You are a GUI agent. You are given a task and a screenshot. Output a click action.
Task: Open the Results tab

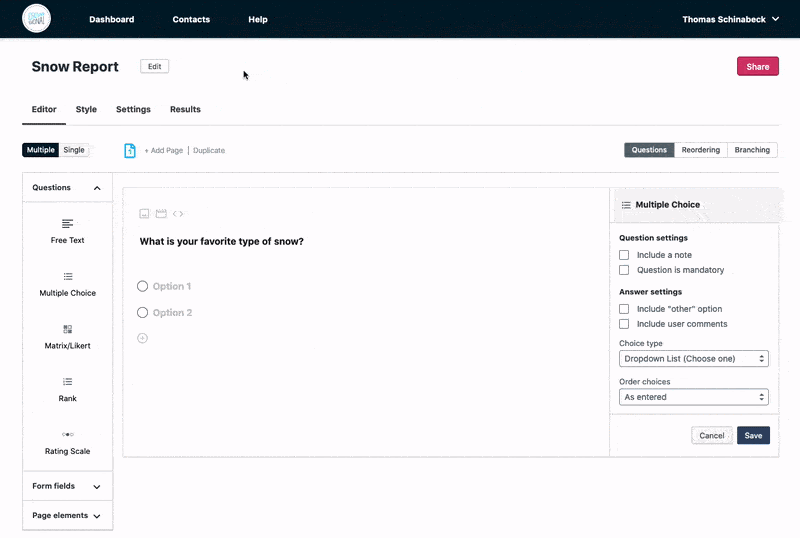point(185,109)
